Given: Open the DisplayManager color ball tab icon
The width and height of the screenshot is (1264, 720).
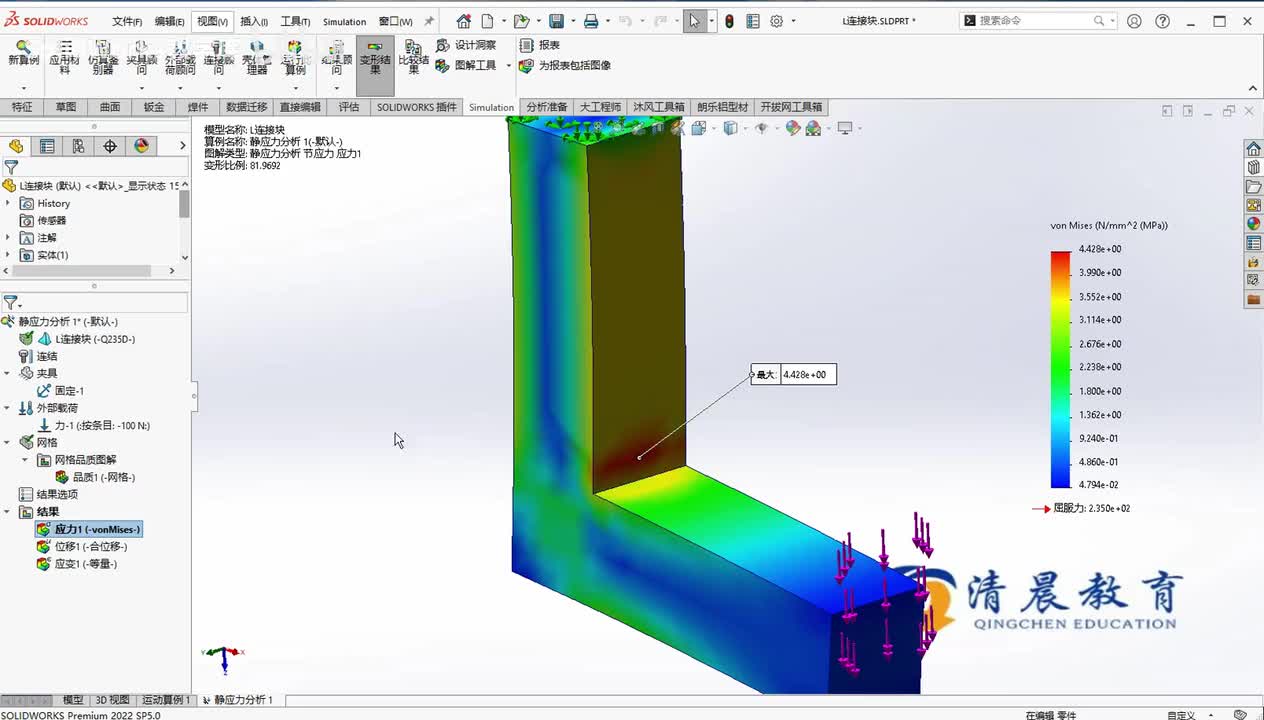Looking at the screenshot, I should click(141, 146).
